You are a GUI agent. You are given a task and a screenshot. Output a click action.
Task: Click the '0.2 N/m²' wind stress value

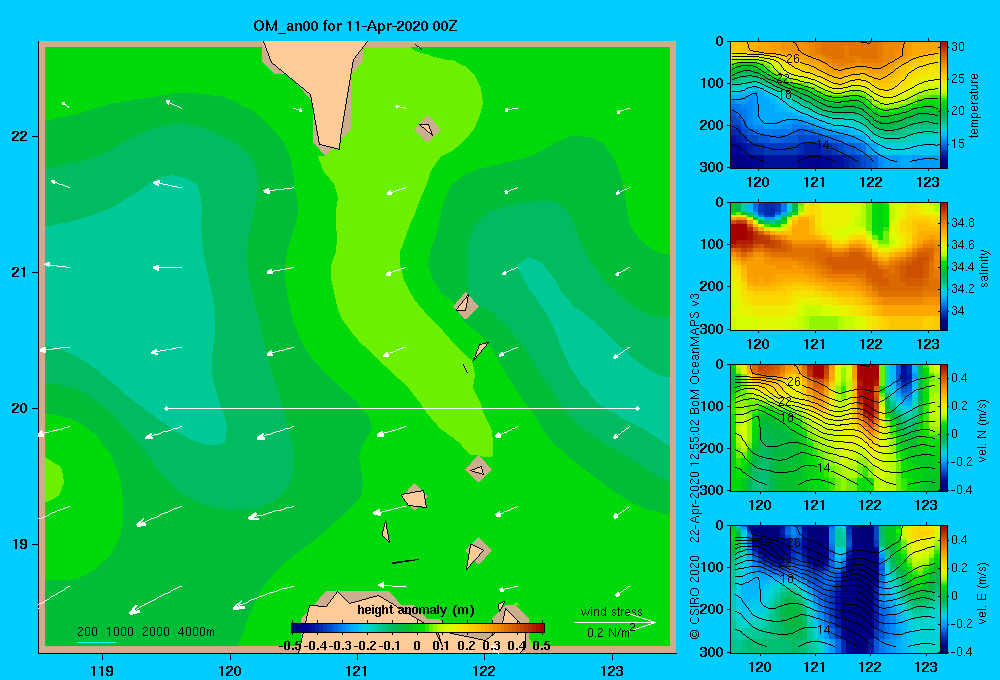pos(611,632)
